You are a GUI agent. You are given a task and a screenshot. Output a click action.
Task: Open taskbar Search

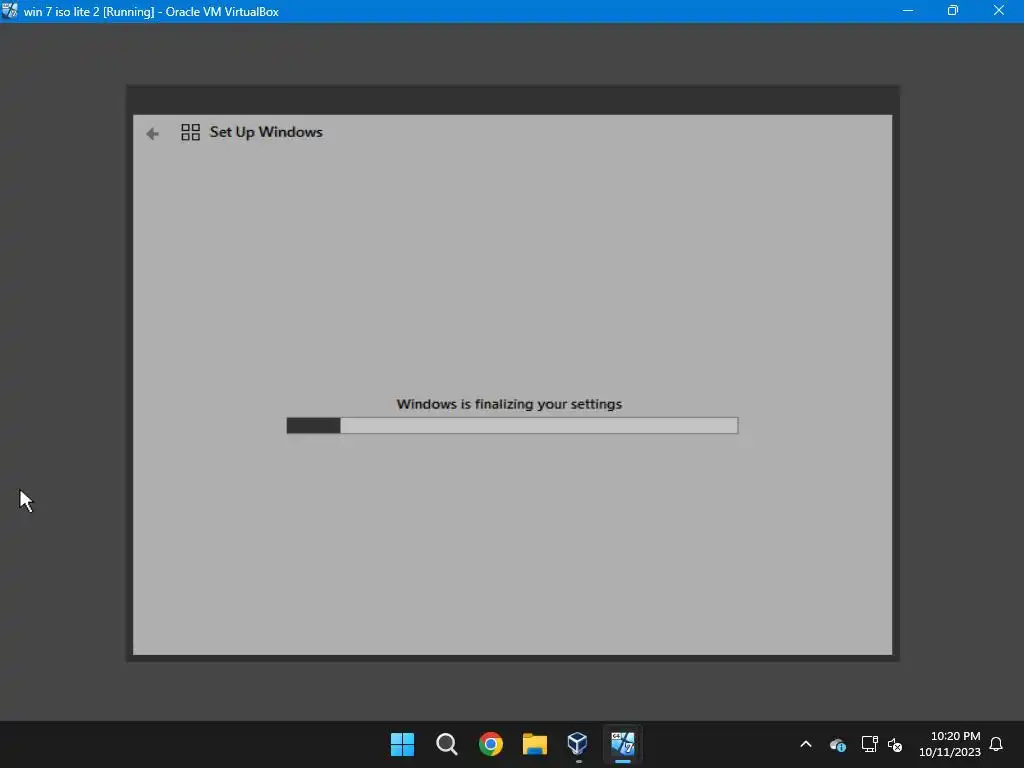tap(447, 744)
